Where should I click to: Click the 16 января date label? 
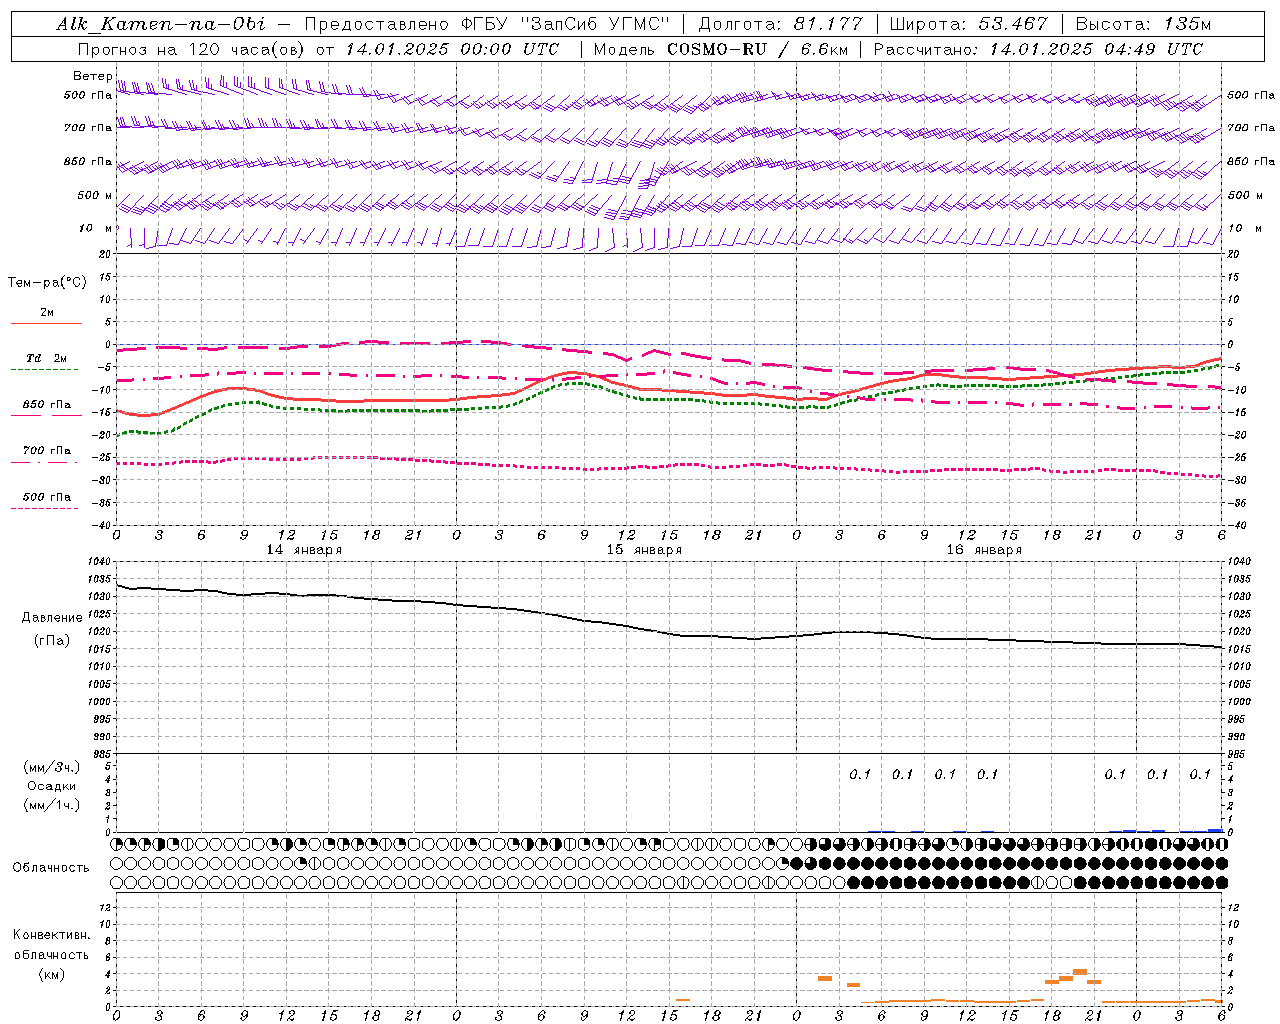pos(984,550)
